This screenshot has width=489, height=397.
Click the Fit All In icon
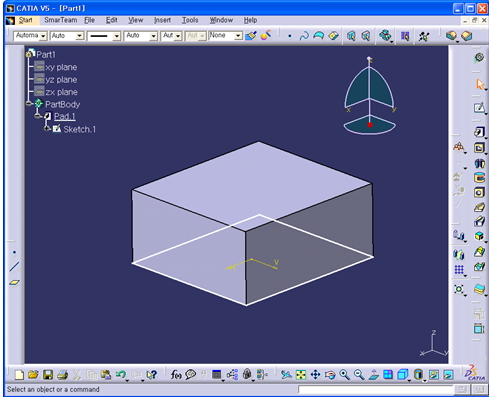pyautogui.click(x=301, y=375)
